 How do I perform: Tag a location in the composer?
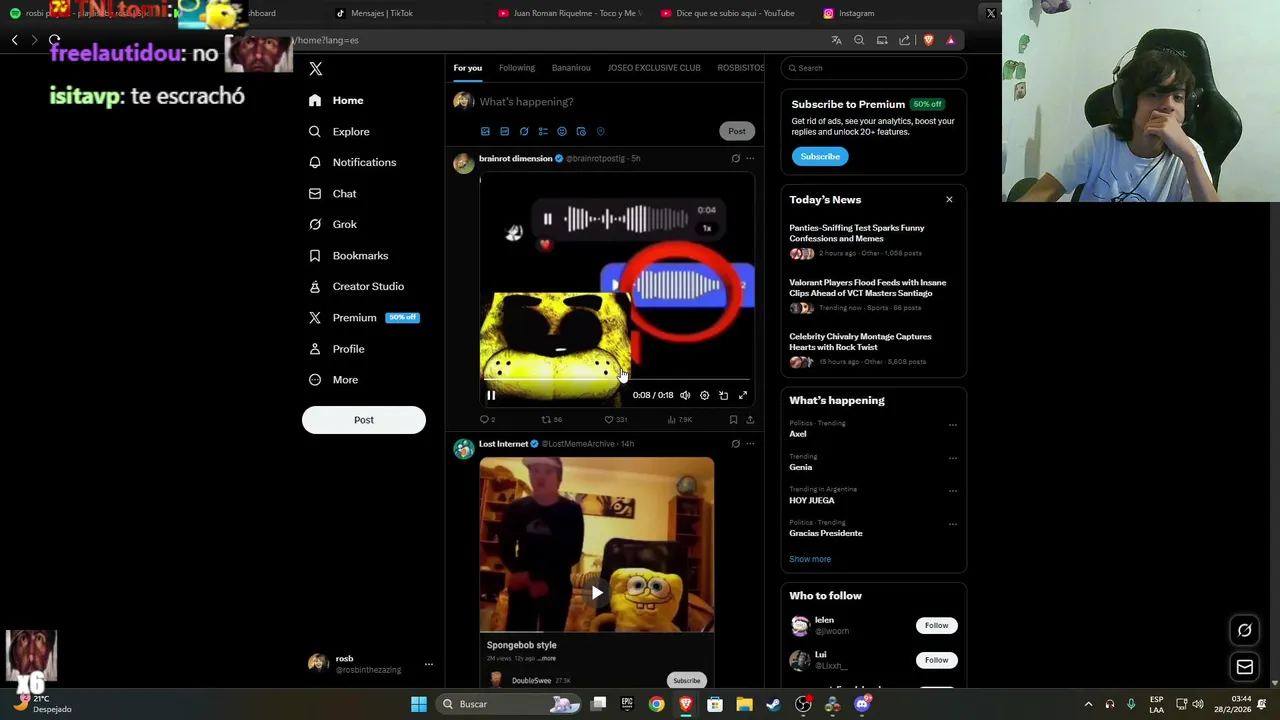(x=600, y=131)
